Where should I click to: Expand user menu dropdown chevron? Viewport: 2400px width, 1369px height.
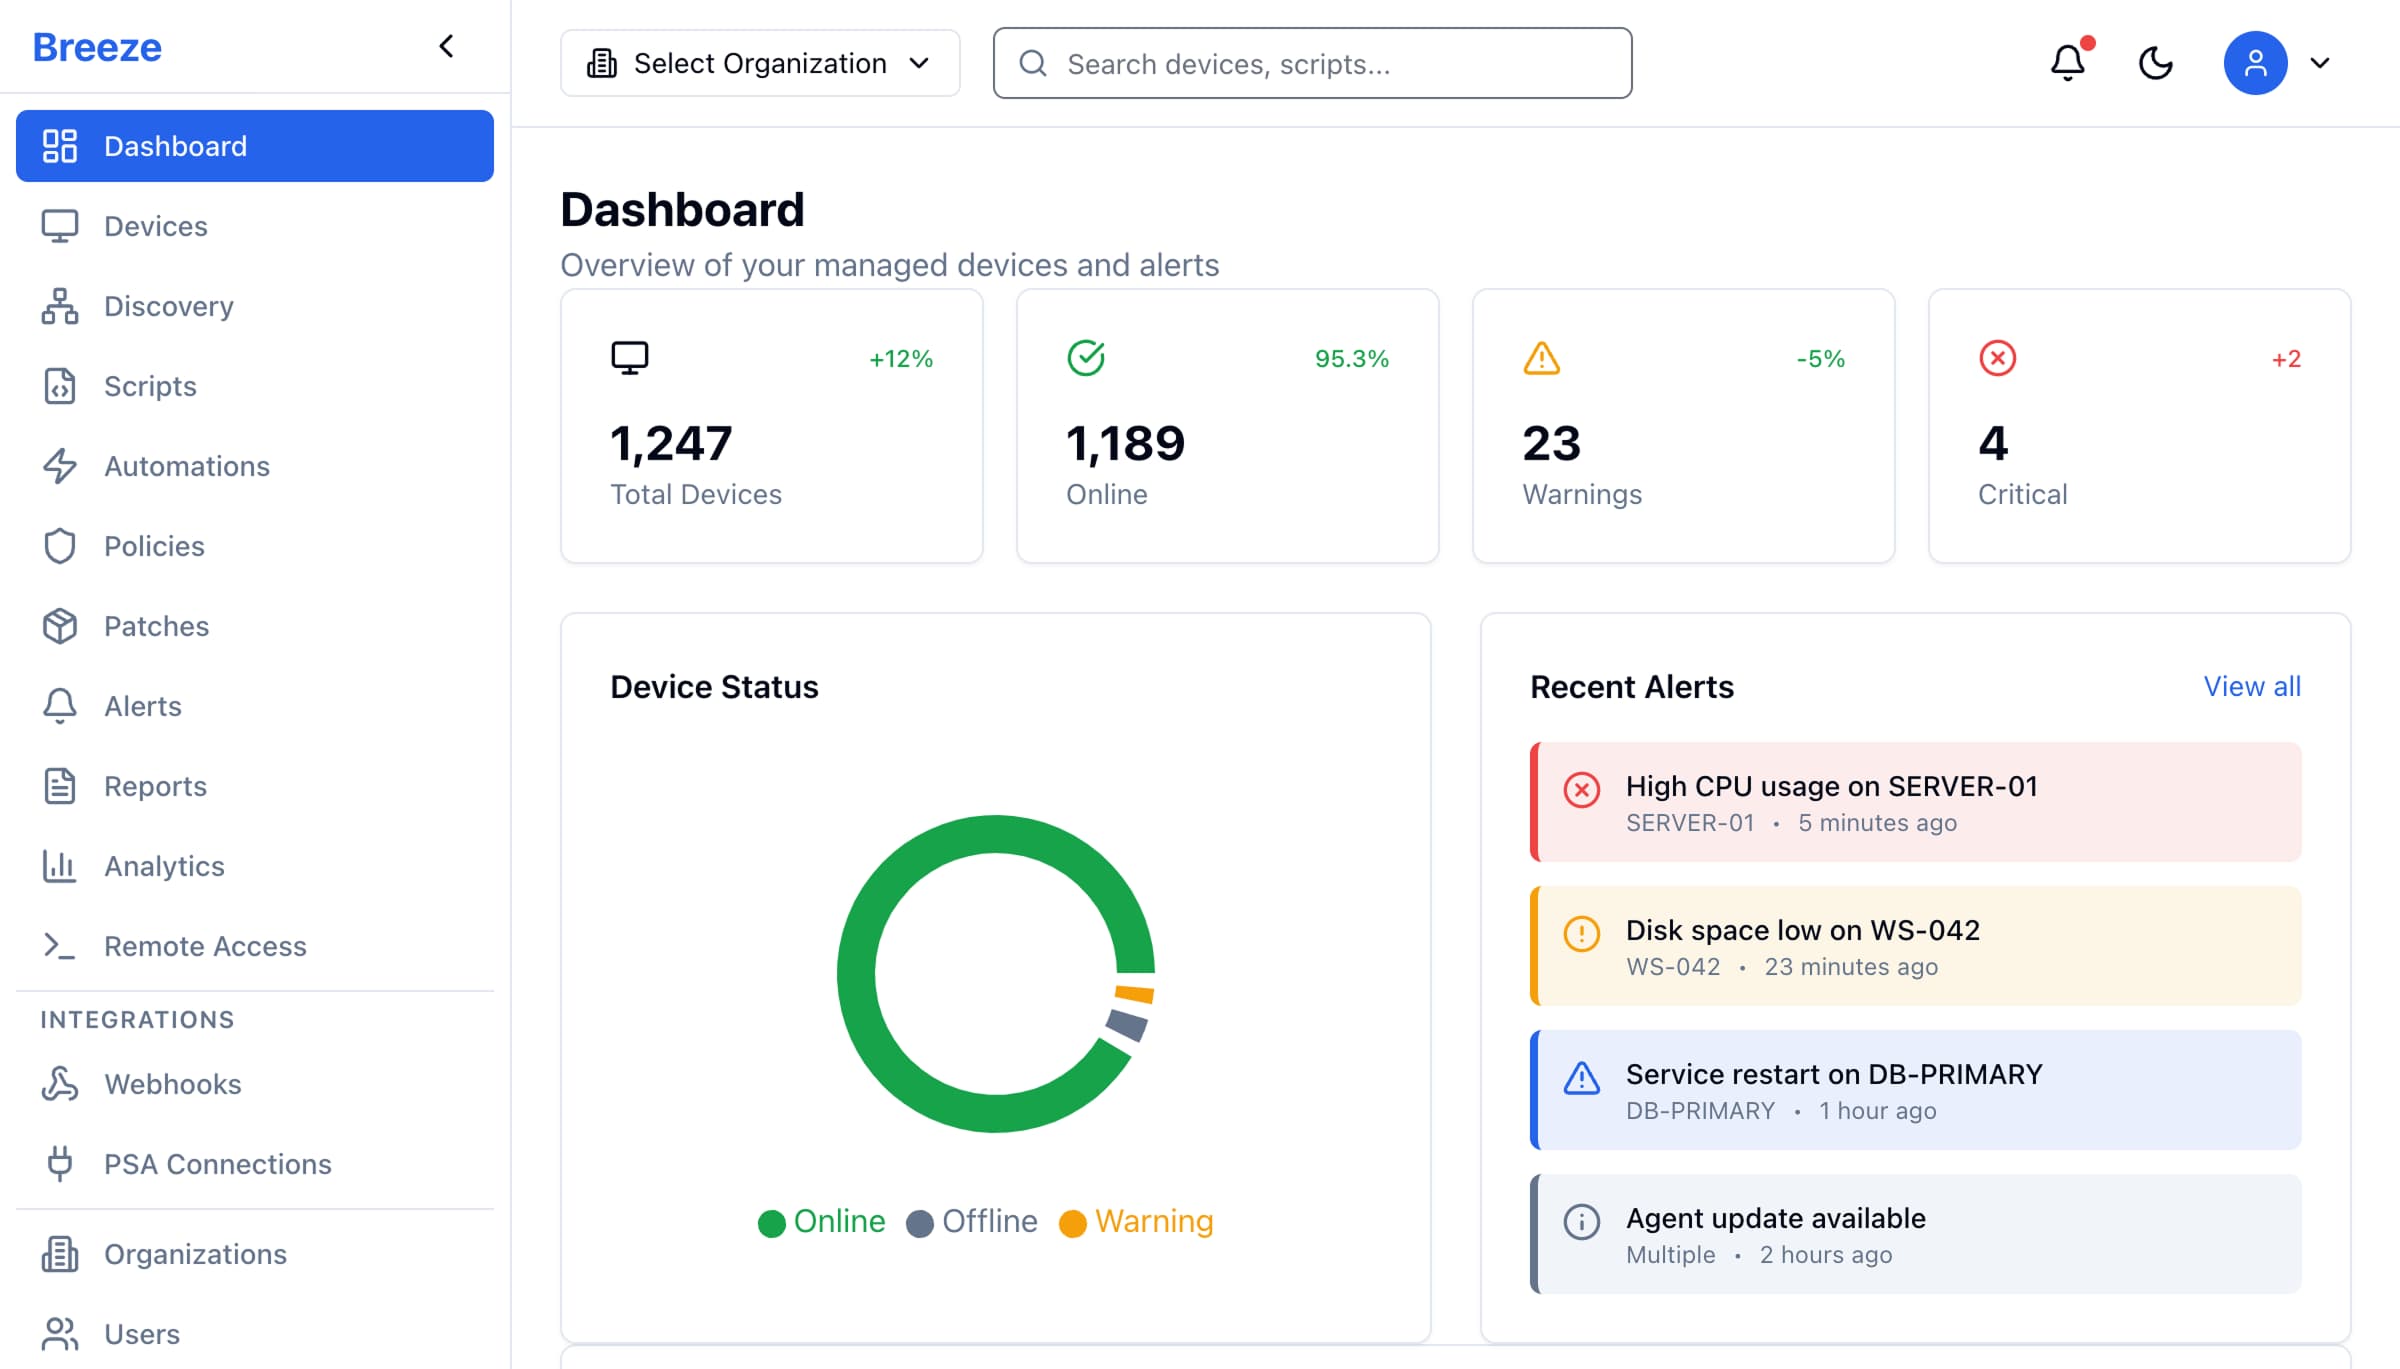coord(2320,63)
